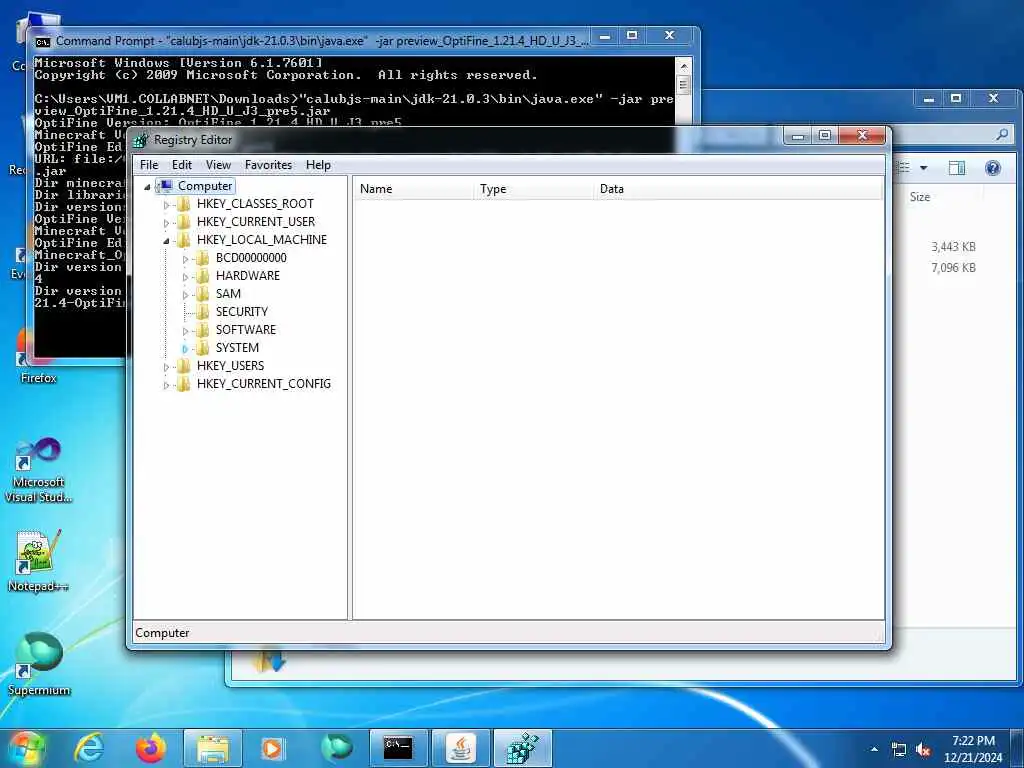Open Windows Media Player from the taskbar

point(272,748)
